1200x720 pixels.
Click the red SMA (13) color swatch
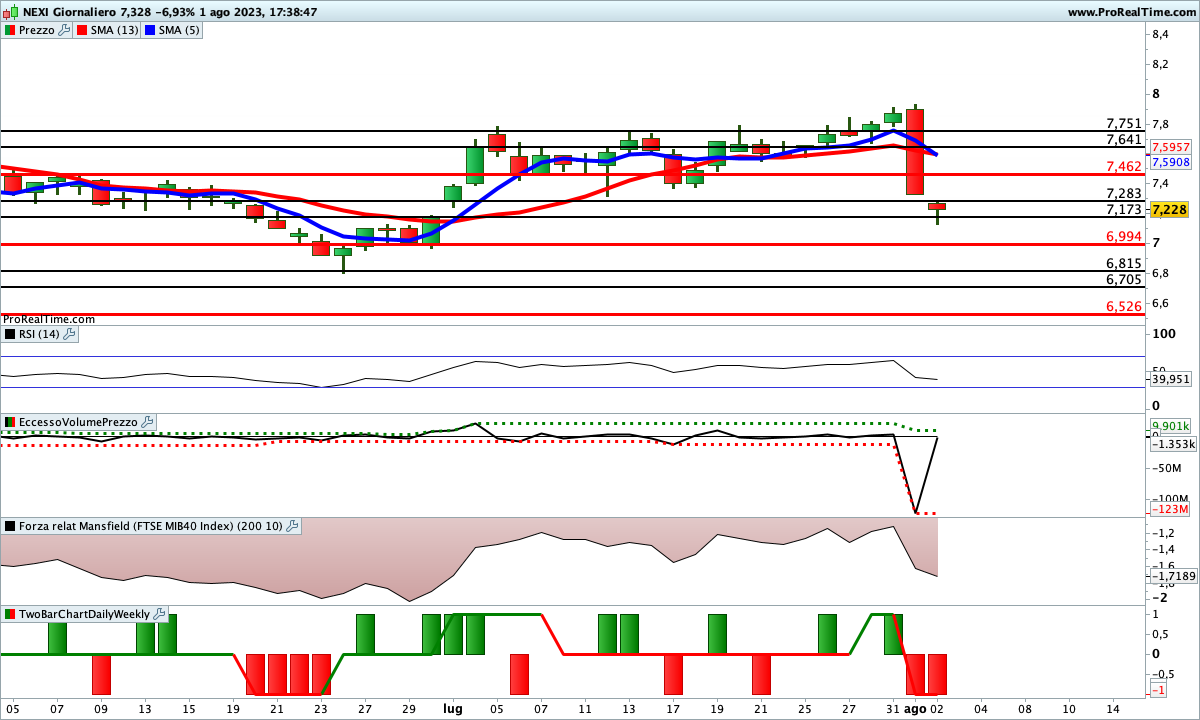point(82,30)
